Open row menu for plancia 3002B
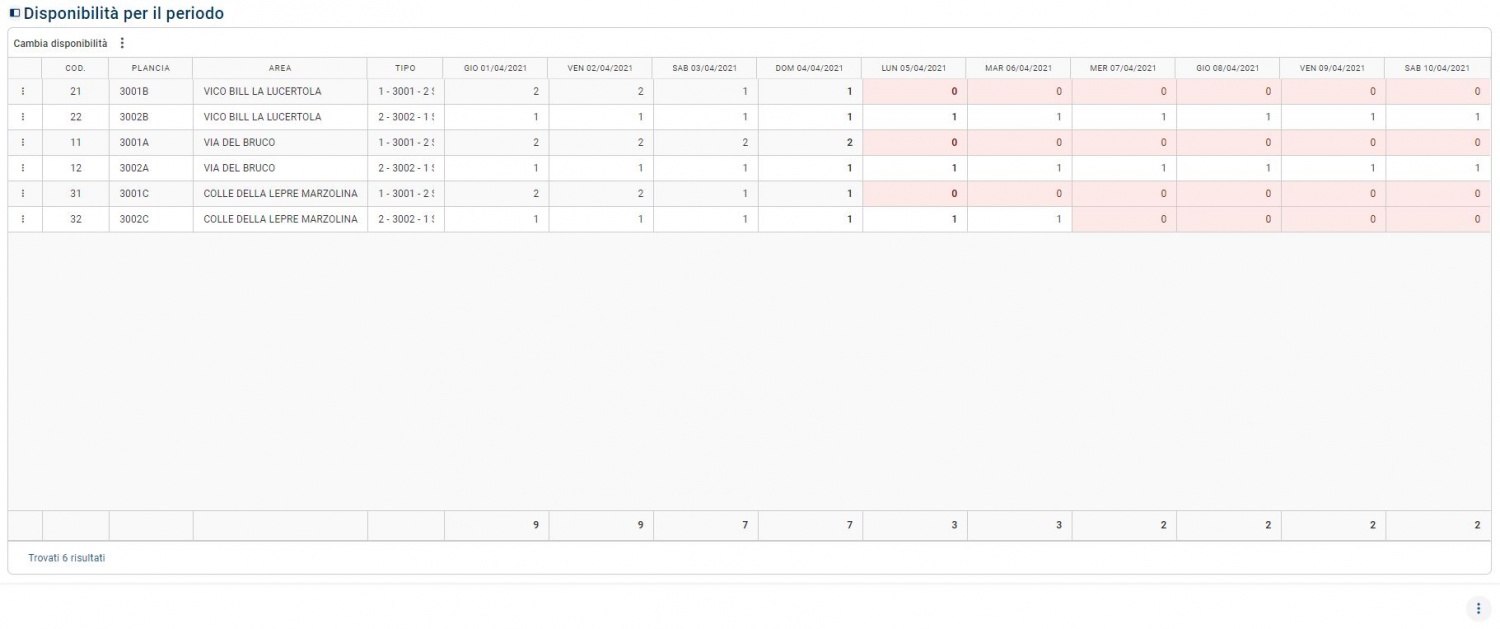The image size is (1500, 629). coord(23,117)
